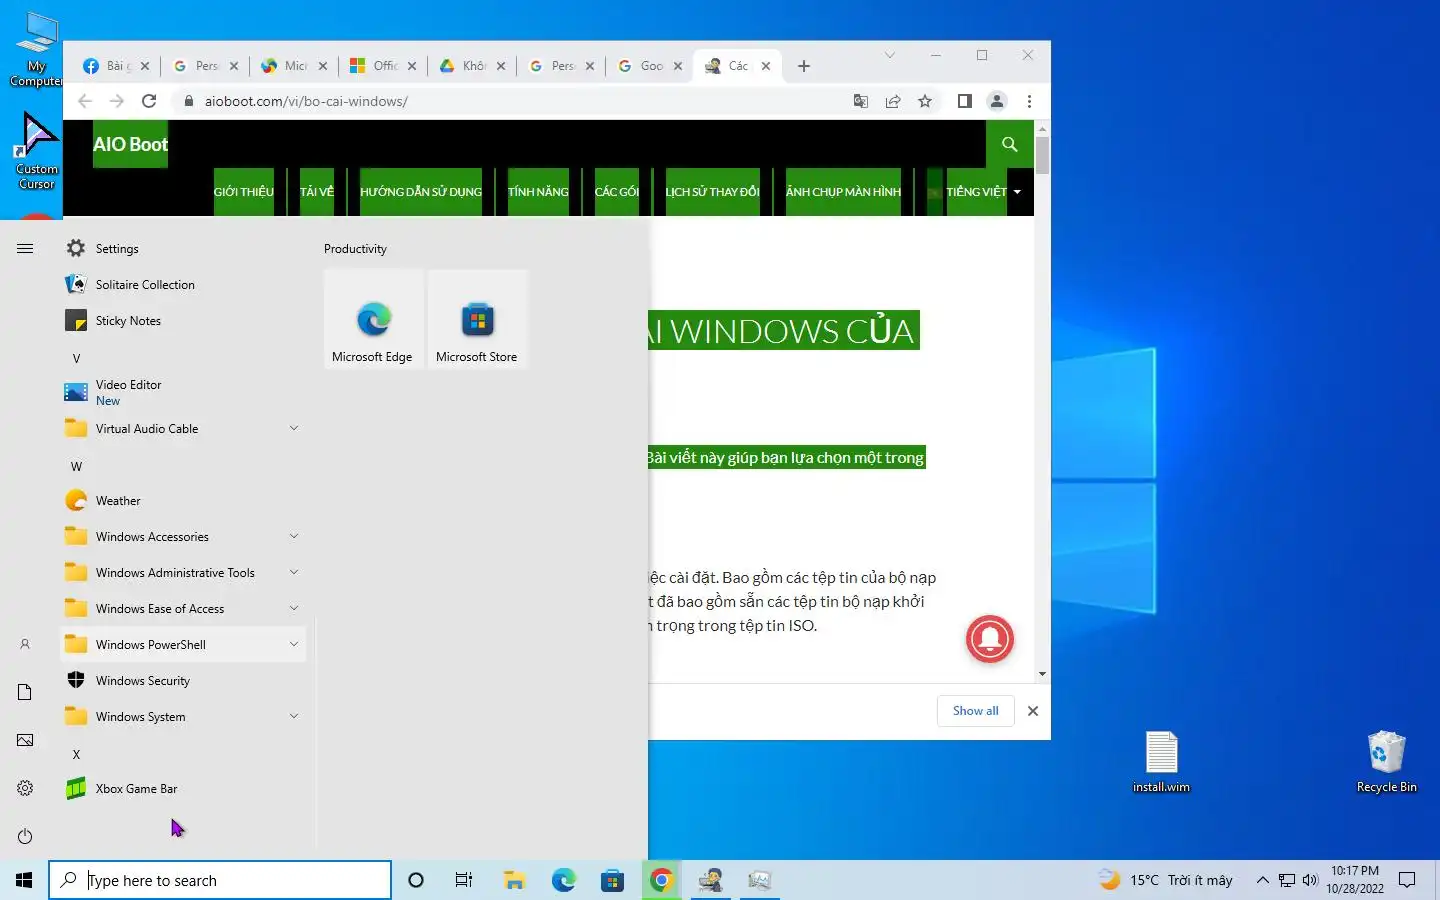
Task: Close the downloads bar
Action: [x=1033, y=711]
